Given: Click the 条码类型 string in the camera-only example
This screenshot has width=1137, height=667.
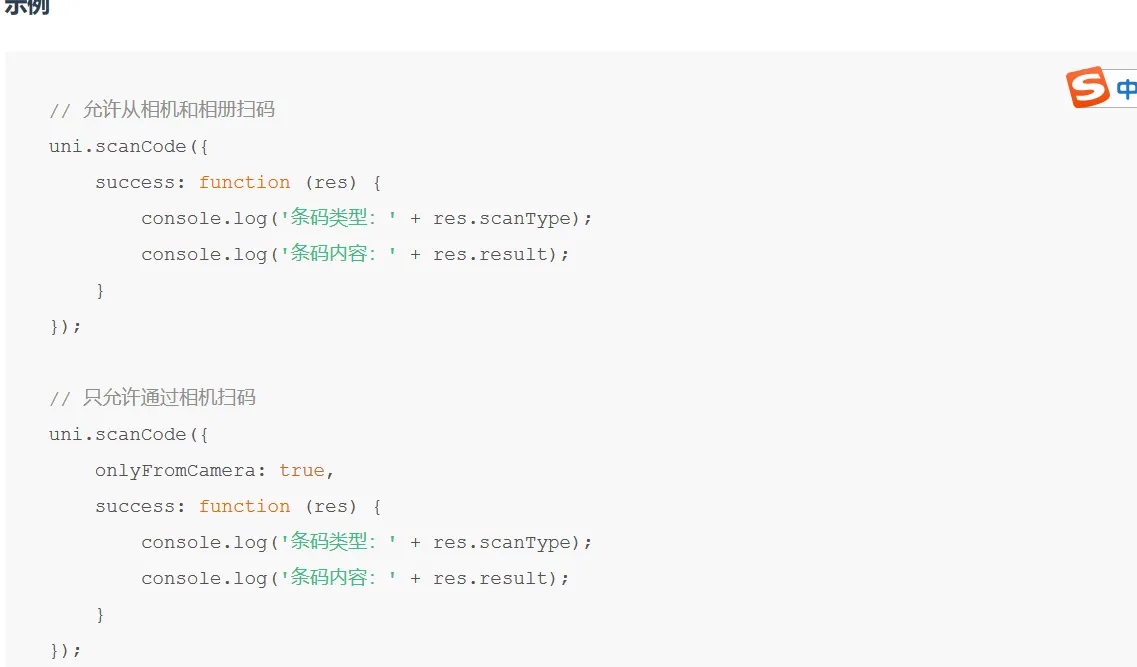Looking at the screenshot, I should pyautogui.click(x=338, y=542).
